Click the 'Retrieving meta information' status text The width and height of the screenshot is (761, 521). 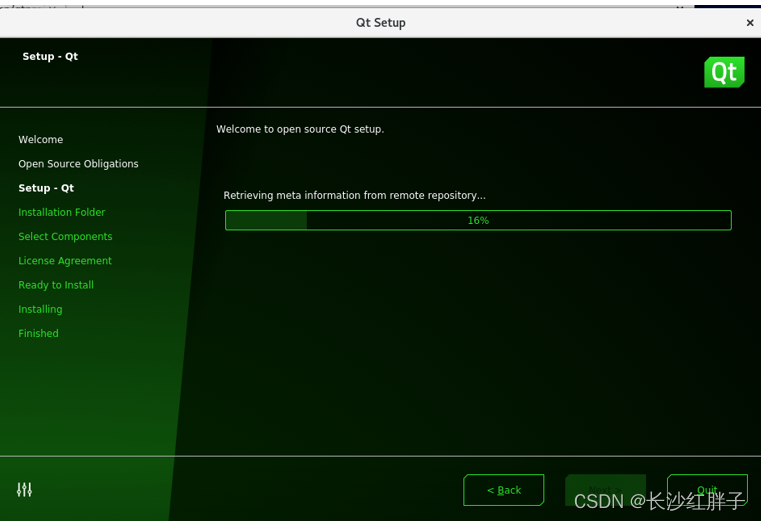coord(354,195)
